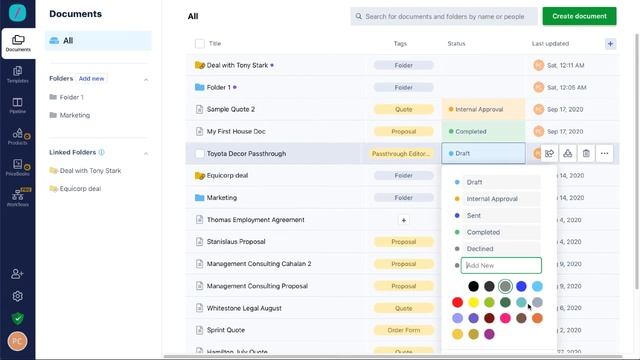Open the PC user avatar menu
Viewport: 640px width, 360px height.
tap(17, 341)
